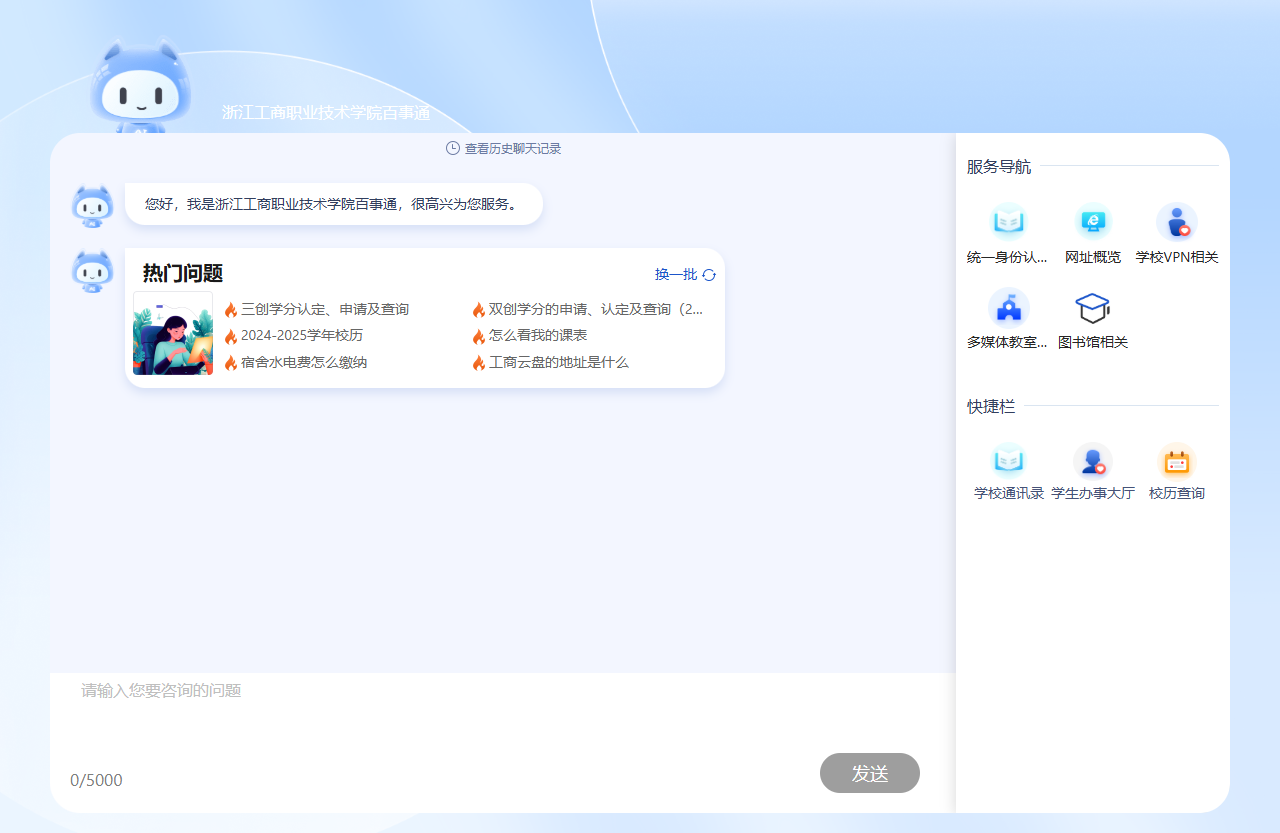Open the 统一身份认证 service icon
This screenshot has height=833, width=1280.
click(x=1008, y=222)
